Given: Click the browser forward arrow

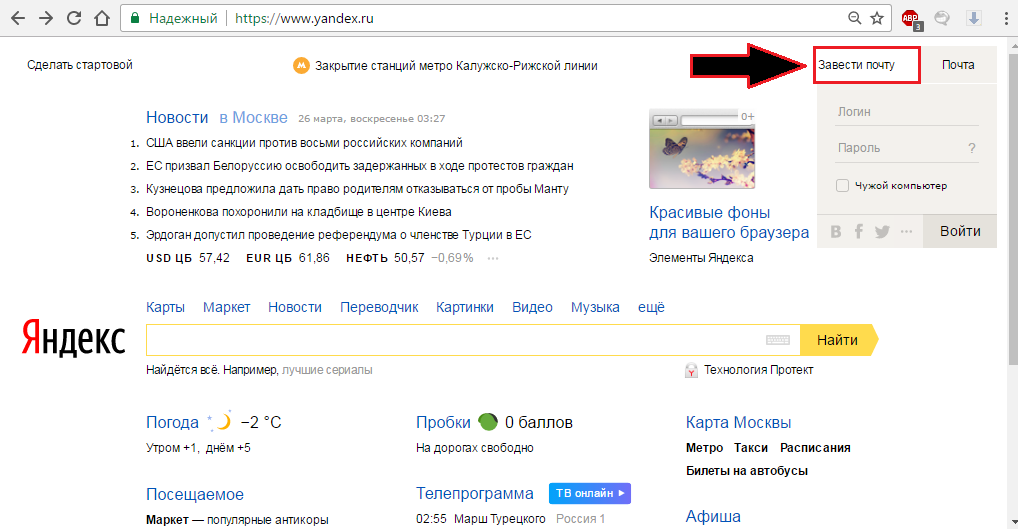Looking at the screenshot, I should point(45,18).
